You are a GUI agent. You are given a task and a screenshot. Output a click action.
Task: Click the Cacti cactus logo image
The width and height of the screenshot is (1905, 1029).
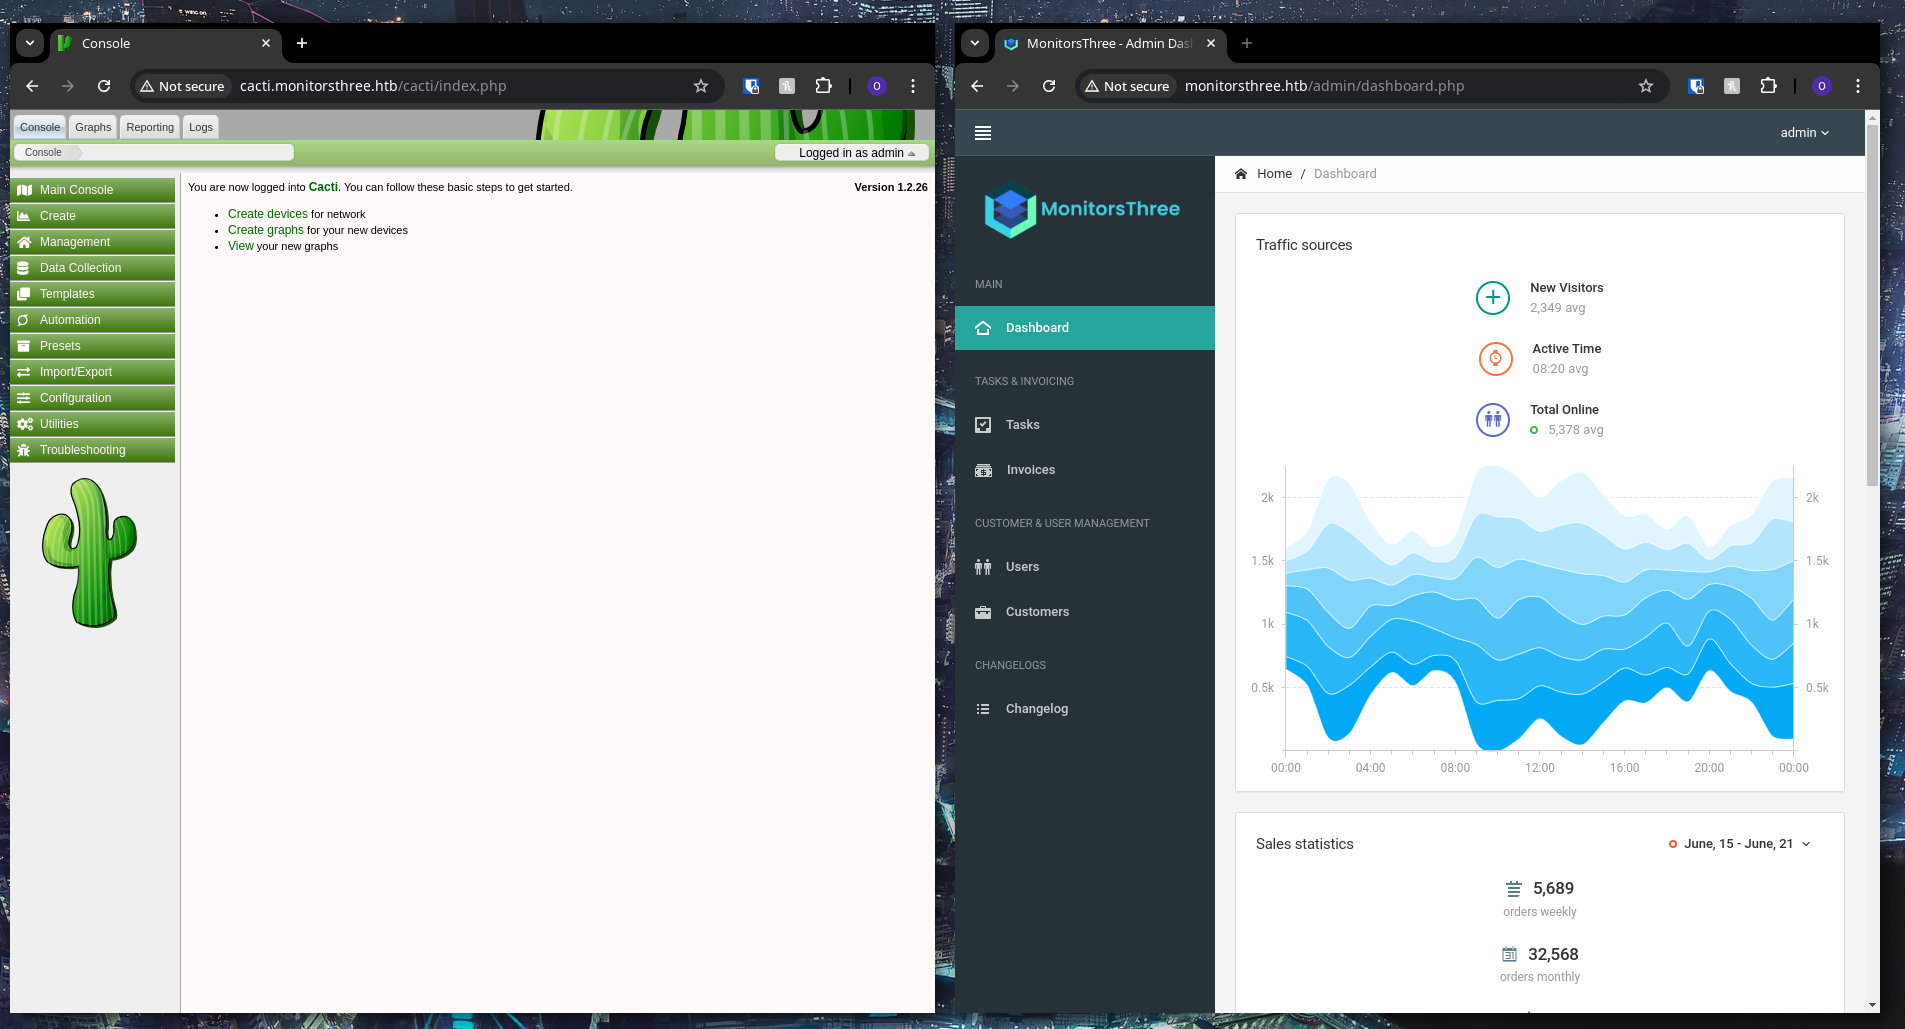tap(89, 552)
